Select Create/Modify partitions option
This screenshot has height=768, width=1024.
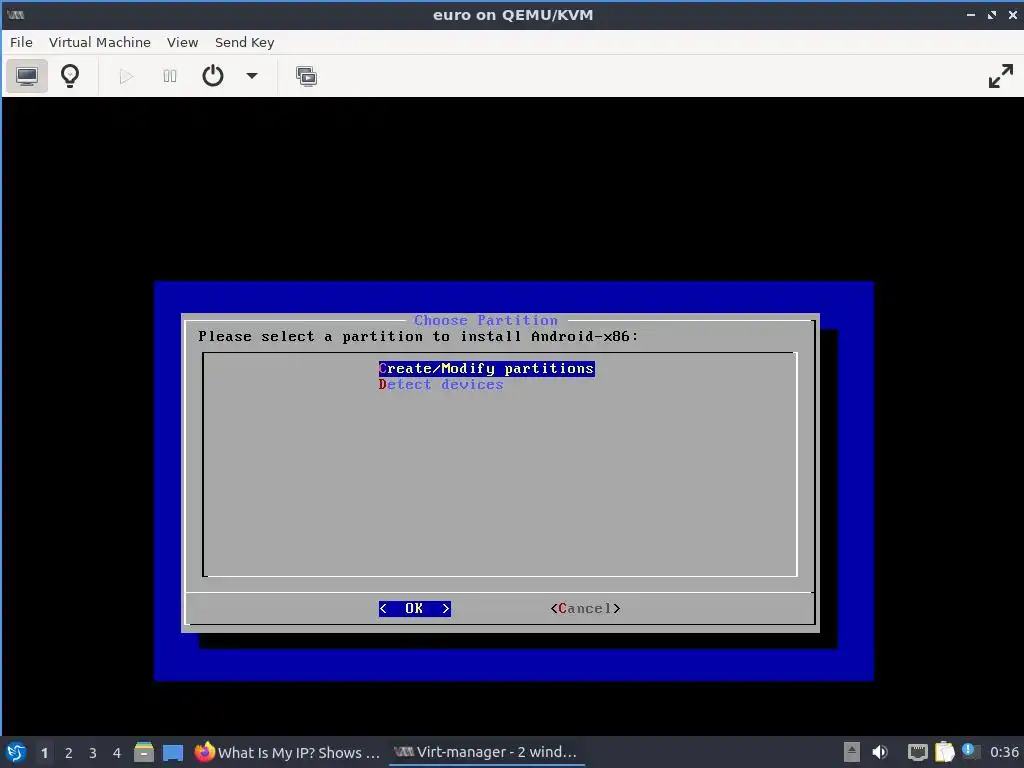click(487, 368)
